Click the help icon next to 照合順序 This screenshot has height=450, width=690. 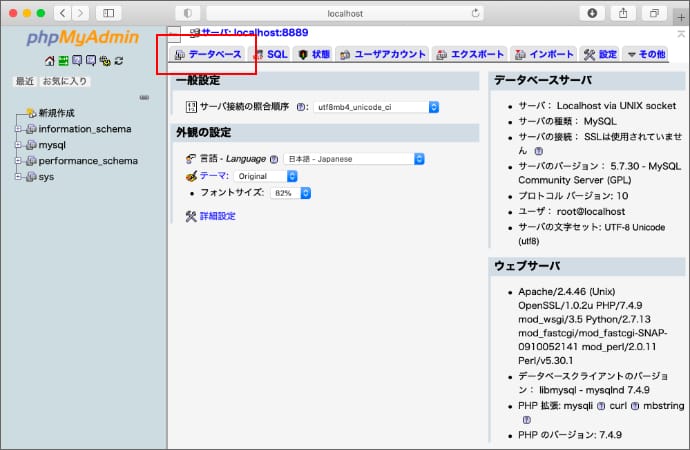tap(301, 106)
